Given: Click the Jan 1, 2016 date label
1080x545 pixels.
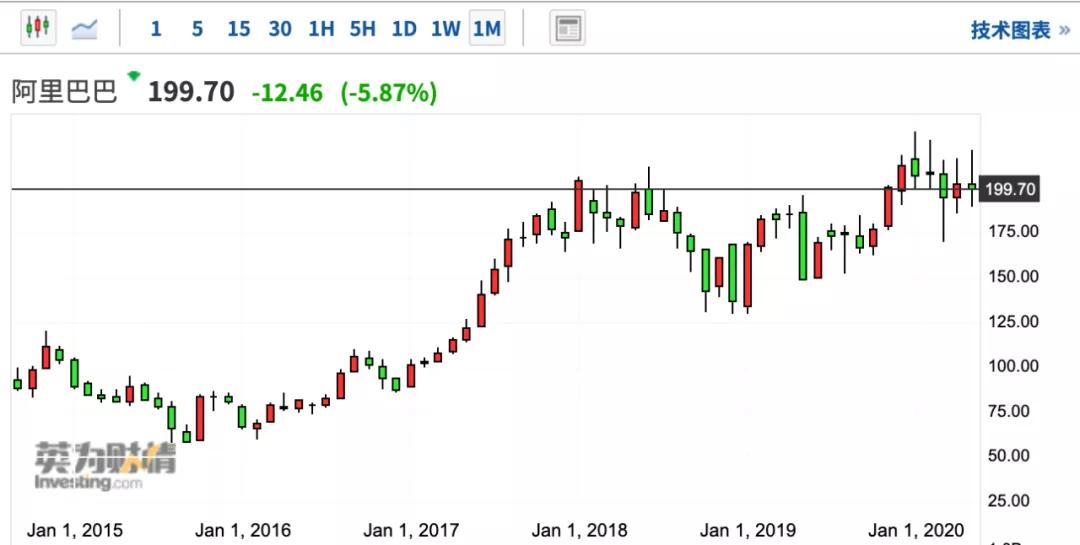Looking at the screenshot, I should coord(242,530).
